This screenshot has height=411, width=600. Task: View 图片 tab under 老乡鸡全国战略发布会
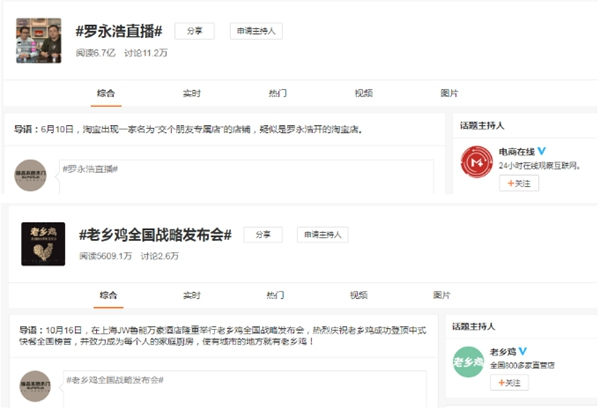pos(441,296)
